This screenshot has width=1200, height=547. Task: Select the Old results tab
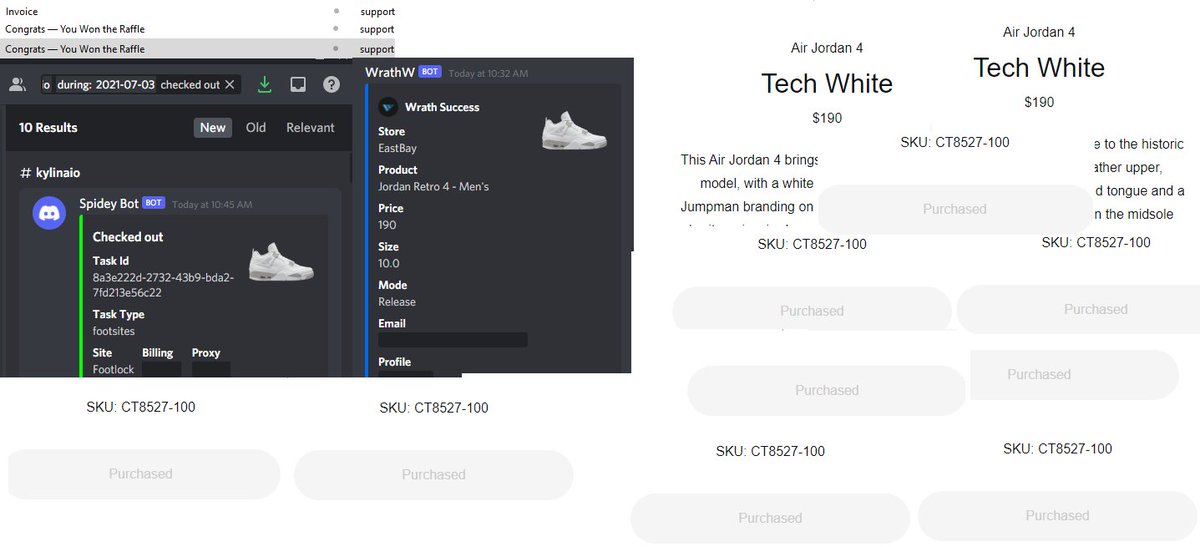256,127
